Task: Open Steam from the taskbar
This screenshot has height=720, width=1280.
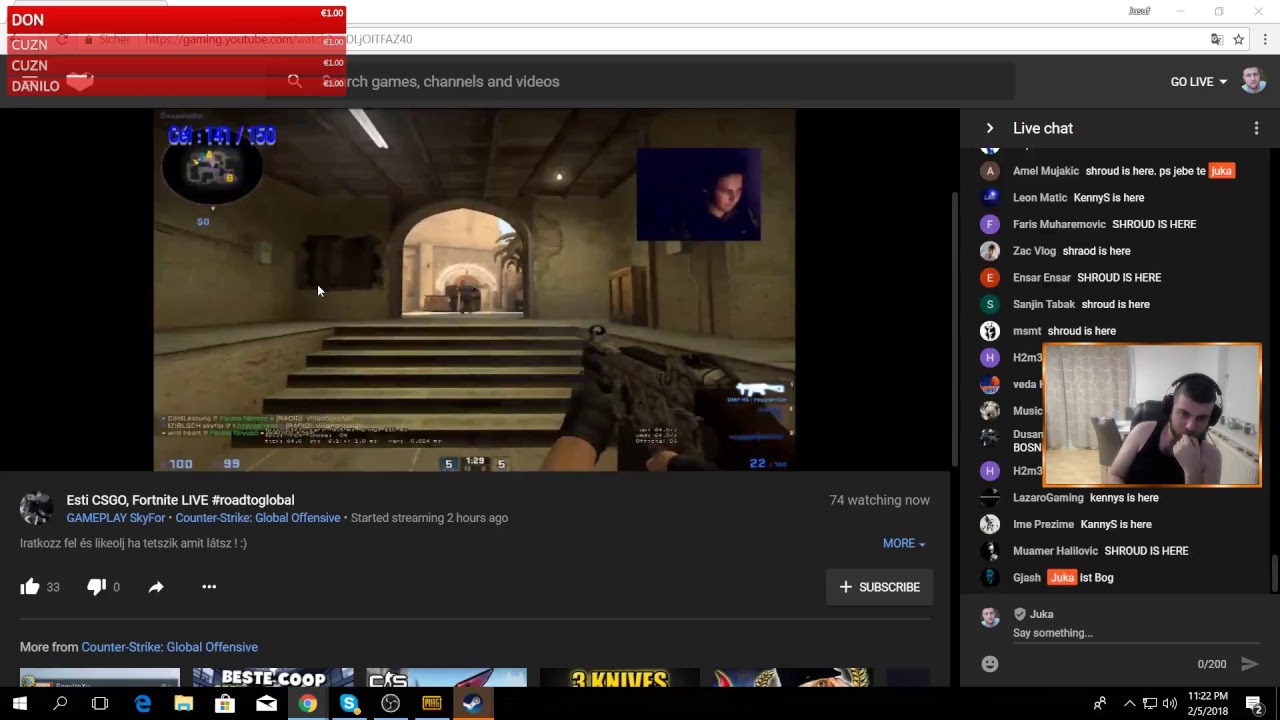Action: [x=473, y=704]
